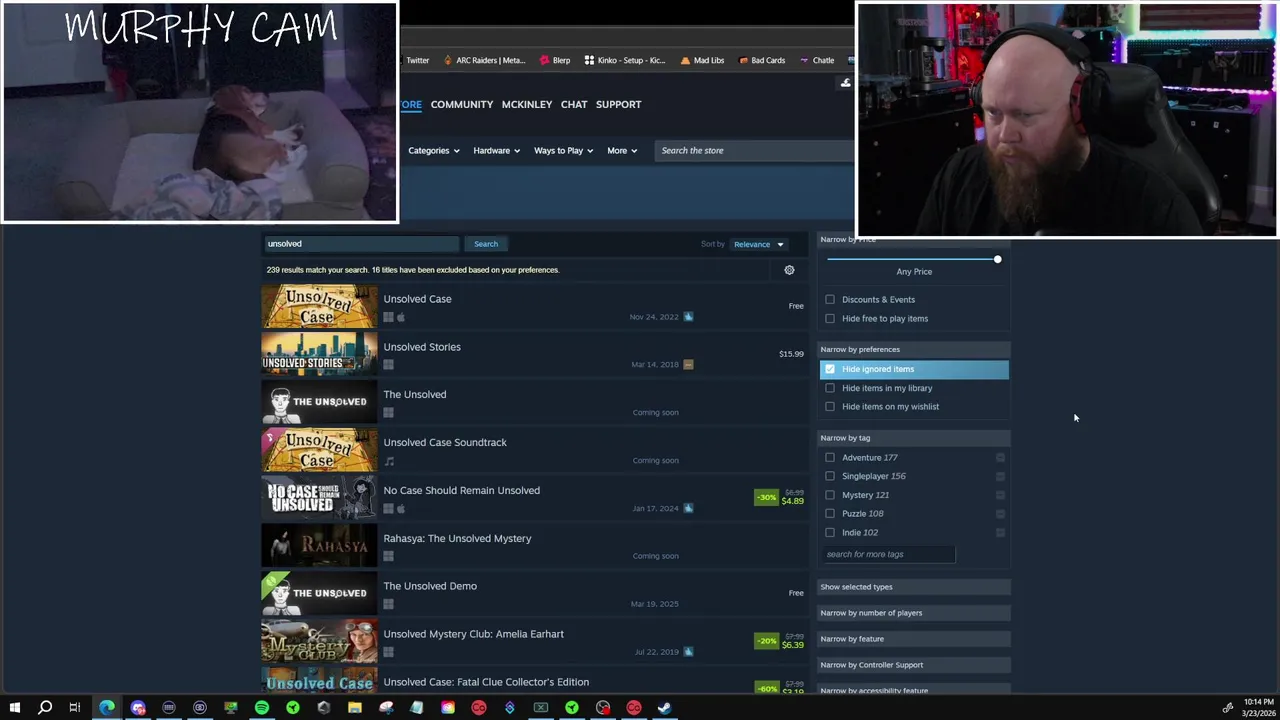Viewport: 1280px width, 720px height.
Task: Click the Steam Deck badge on Amelia Earhart row
Action: [x=688, y=652]
